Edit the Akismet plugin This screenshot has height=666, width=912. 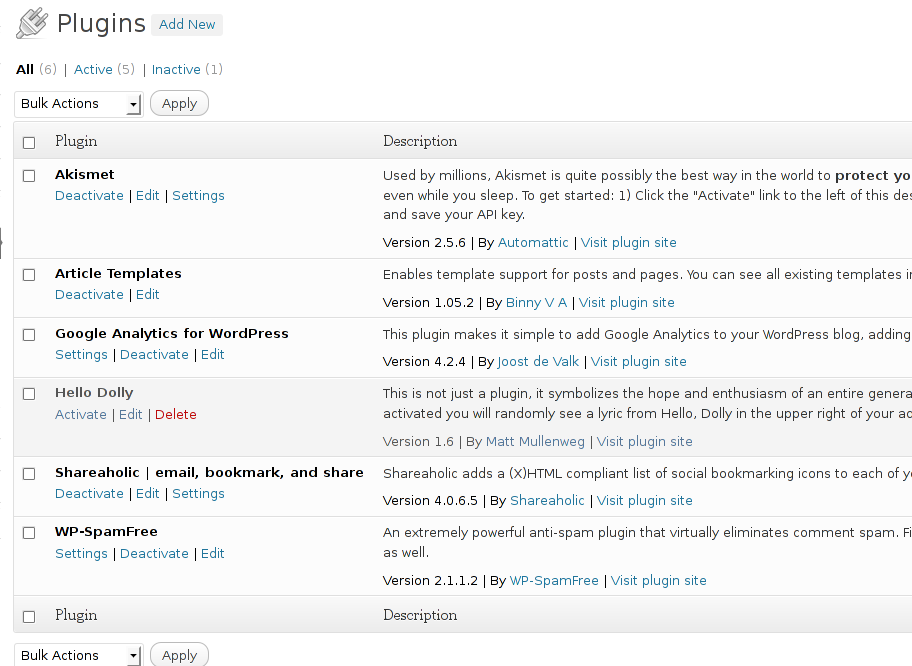(147, 195)
